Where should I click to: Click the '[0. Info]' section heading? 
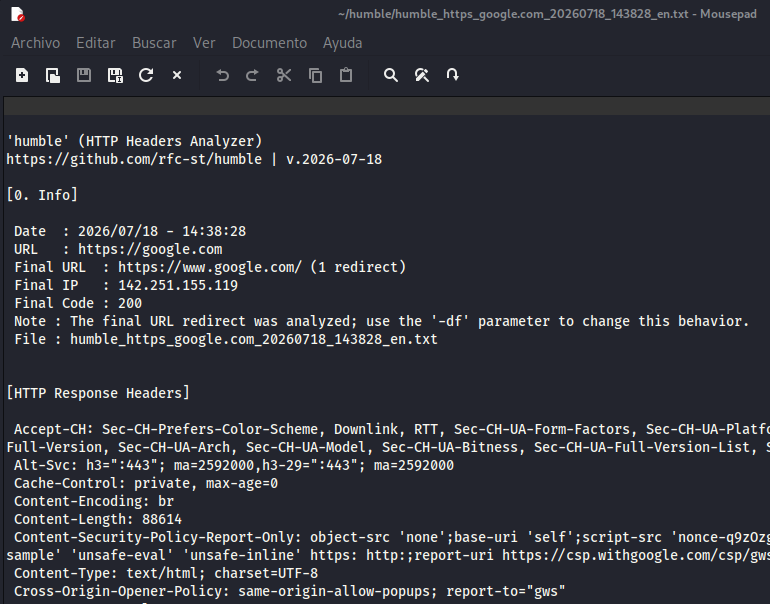pyautogui.click(x=42, y=195)
